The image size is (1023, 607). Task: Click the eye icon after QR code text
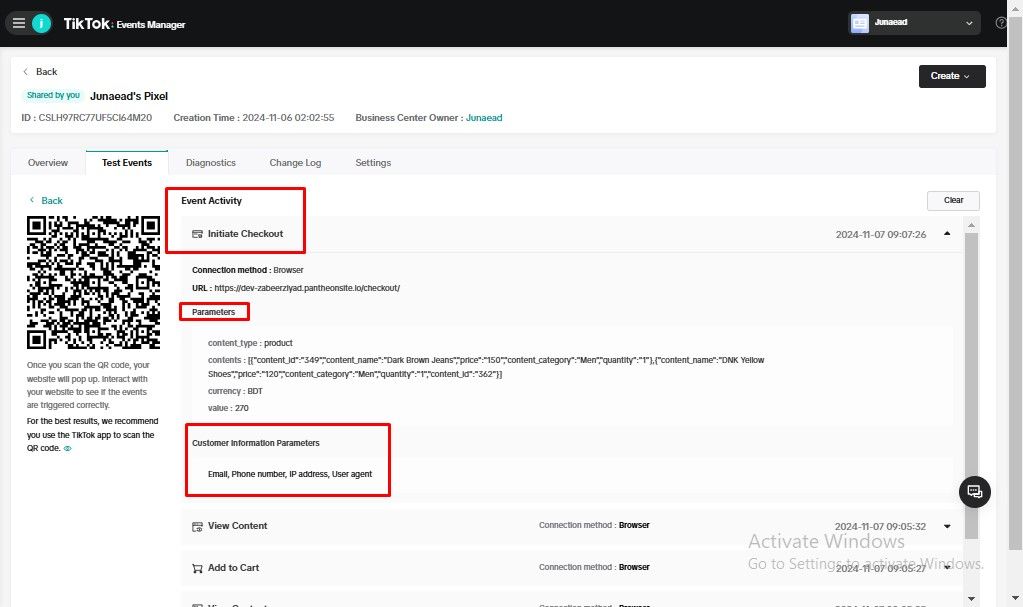[67, 448]
